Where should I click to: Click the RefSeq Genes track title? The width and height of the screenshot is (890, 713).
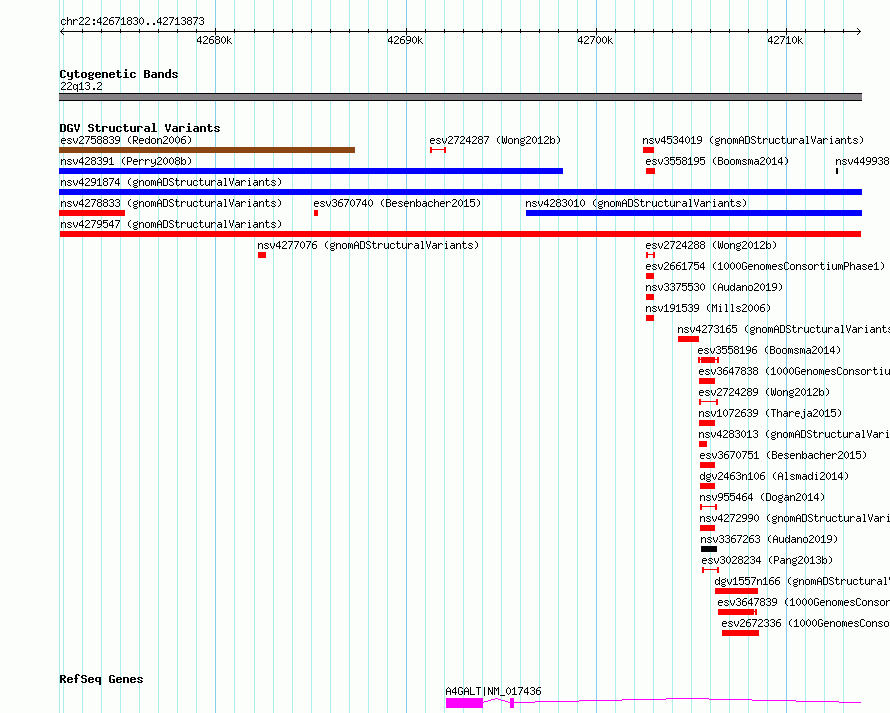[101, 680]
